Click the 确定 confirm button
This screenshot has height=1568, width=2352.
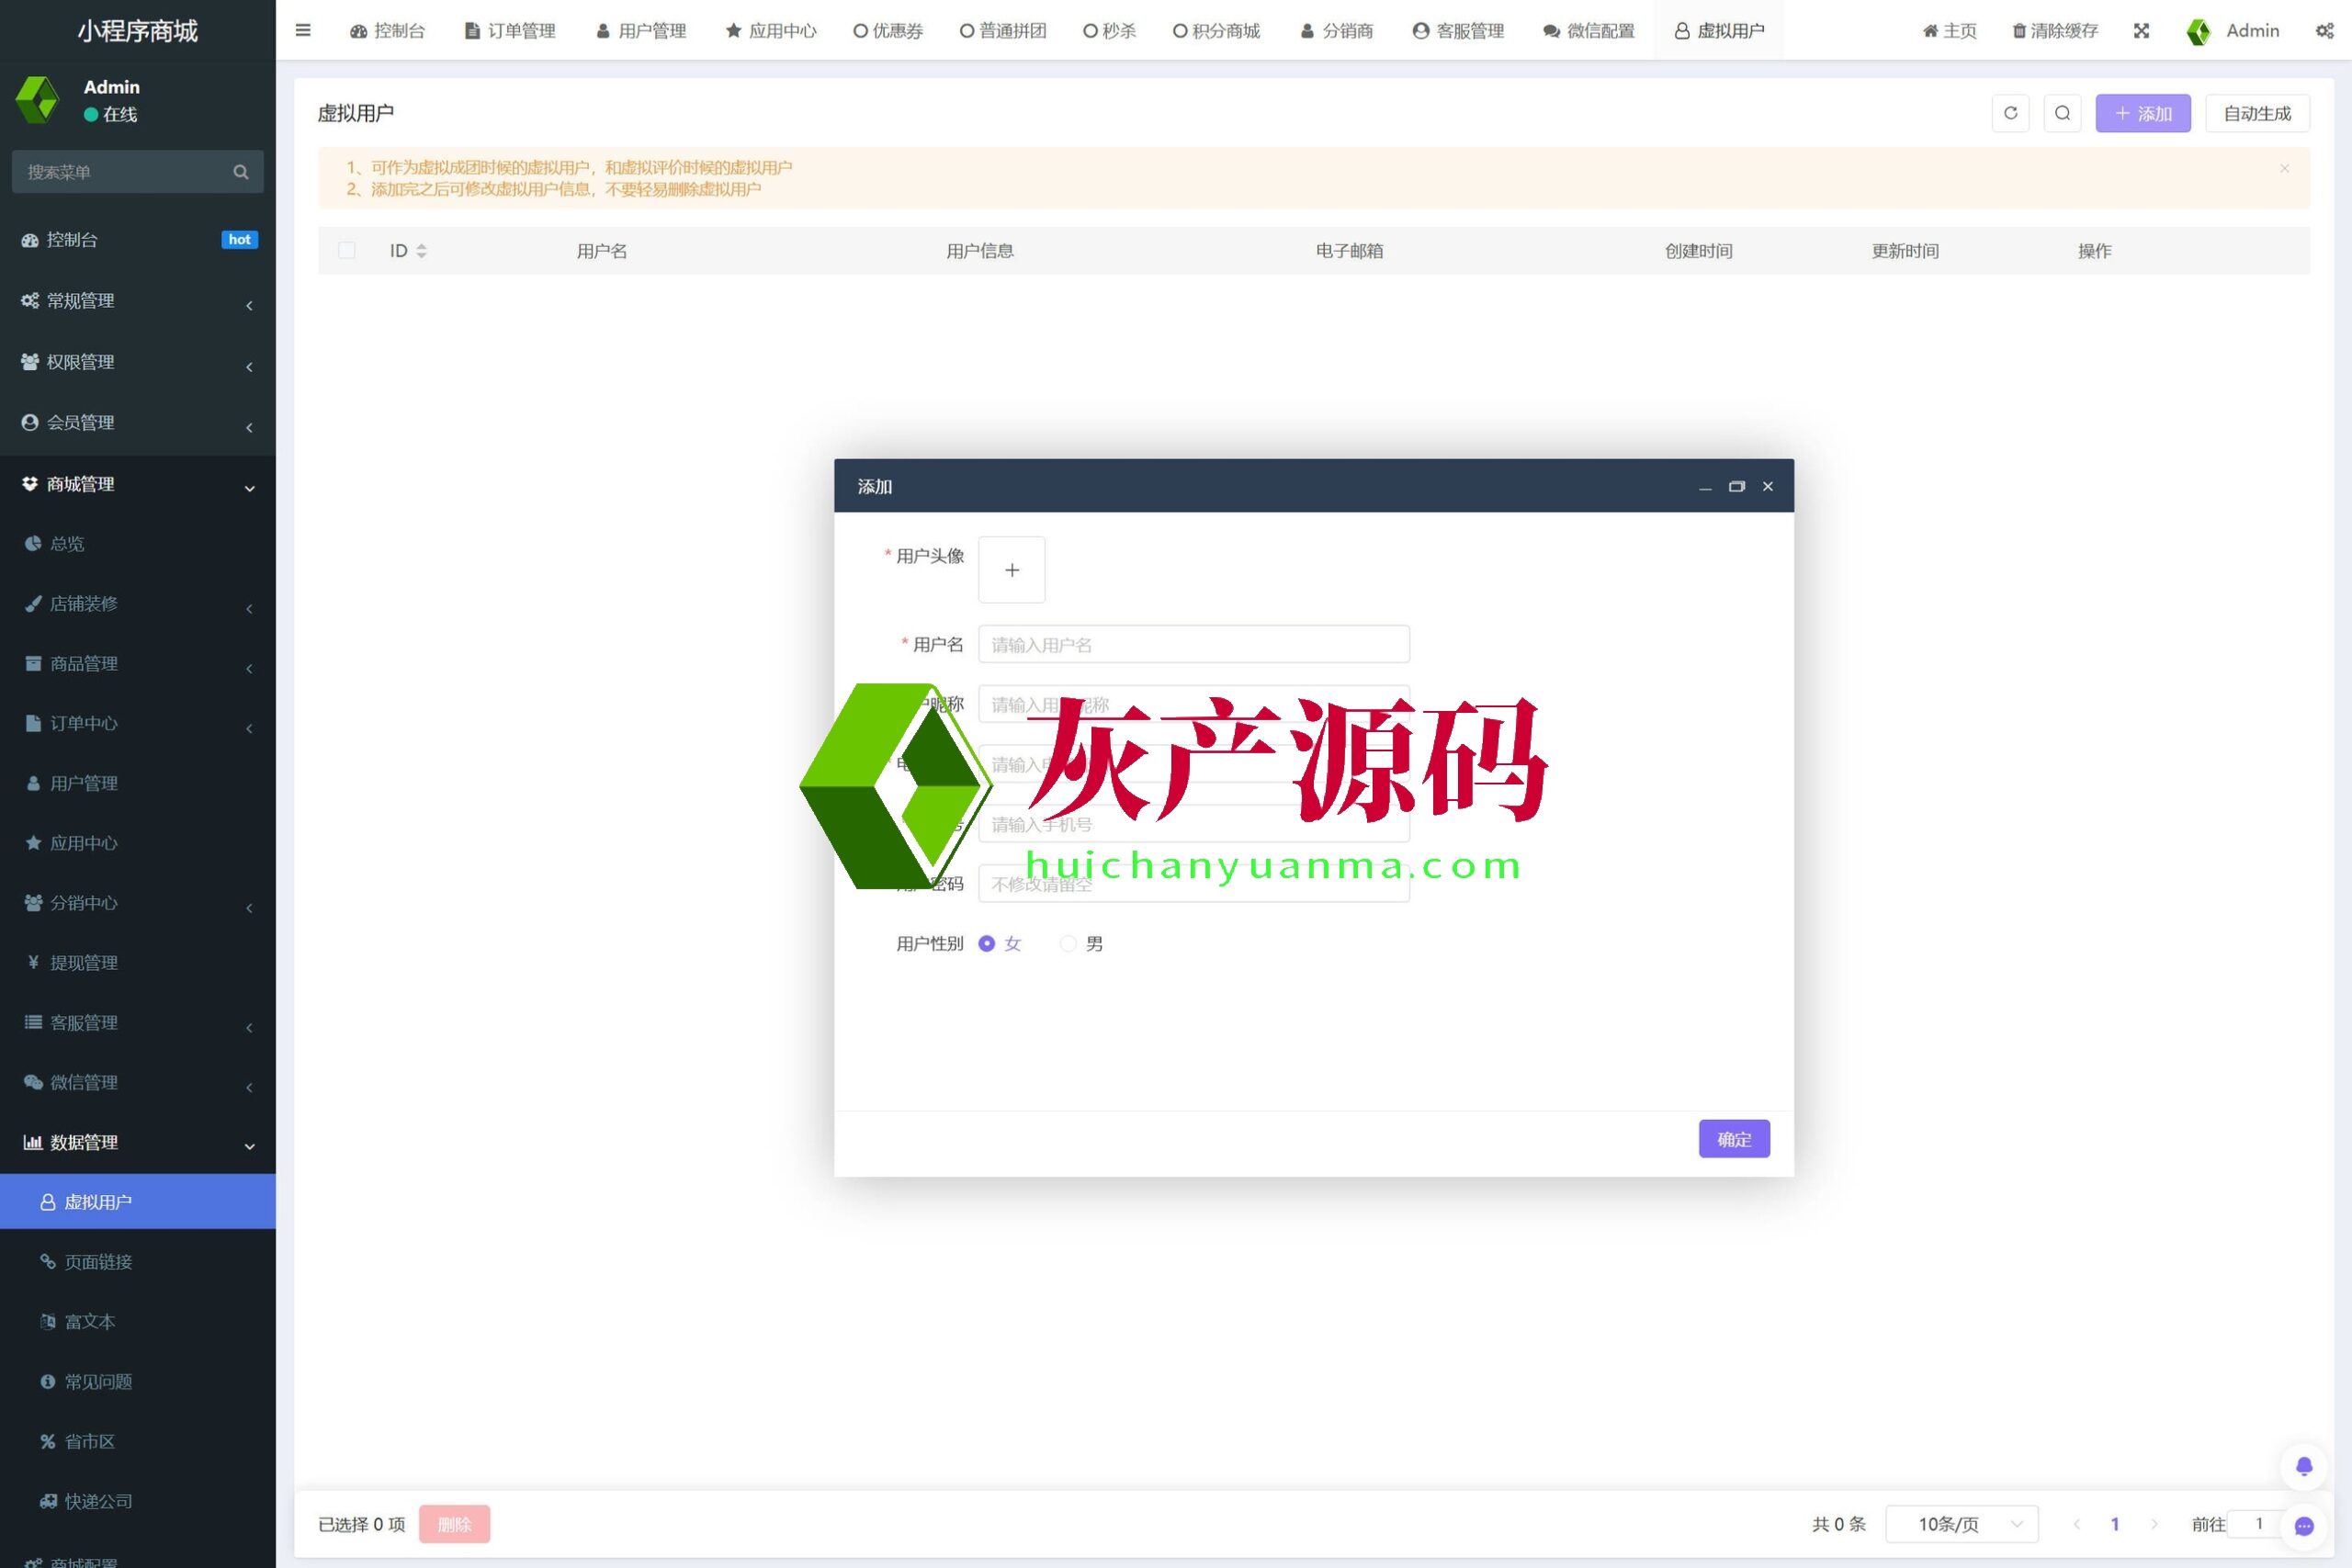1733,1138
